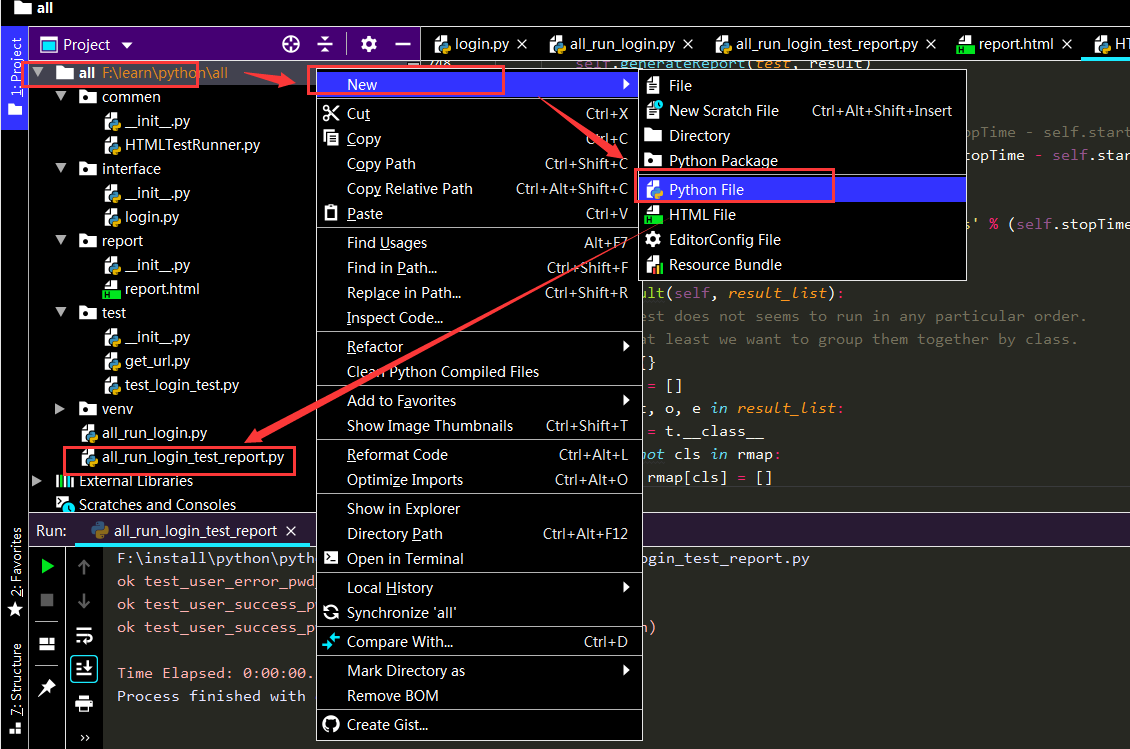Screen dimensions: 1130x749
Task: Hide the Project panel with minimize icon
Action: point(403,44)
